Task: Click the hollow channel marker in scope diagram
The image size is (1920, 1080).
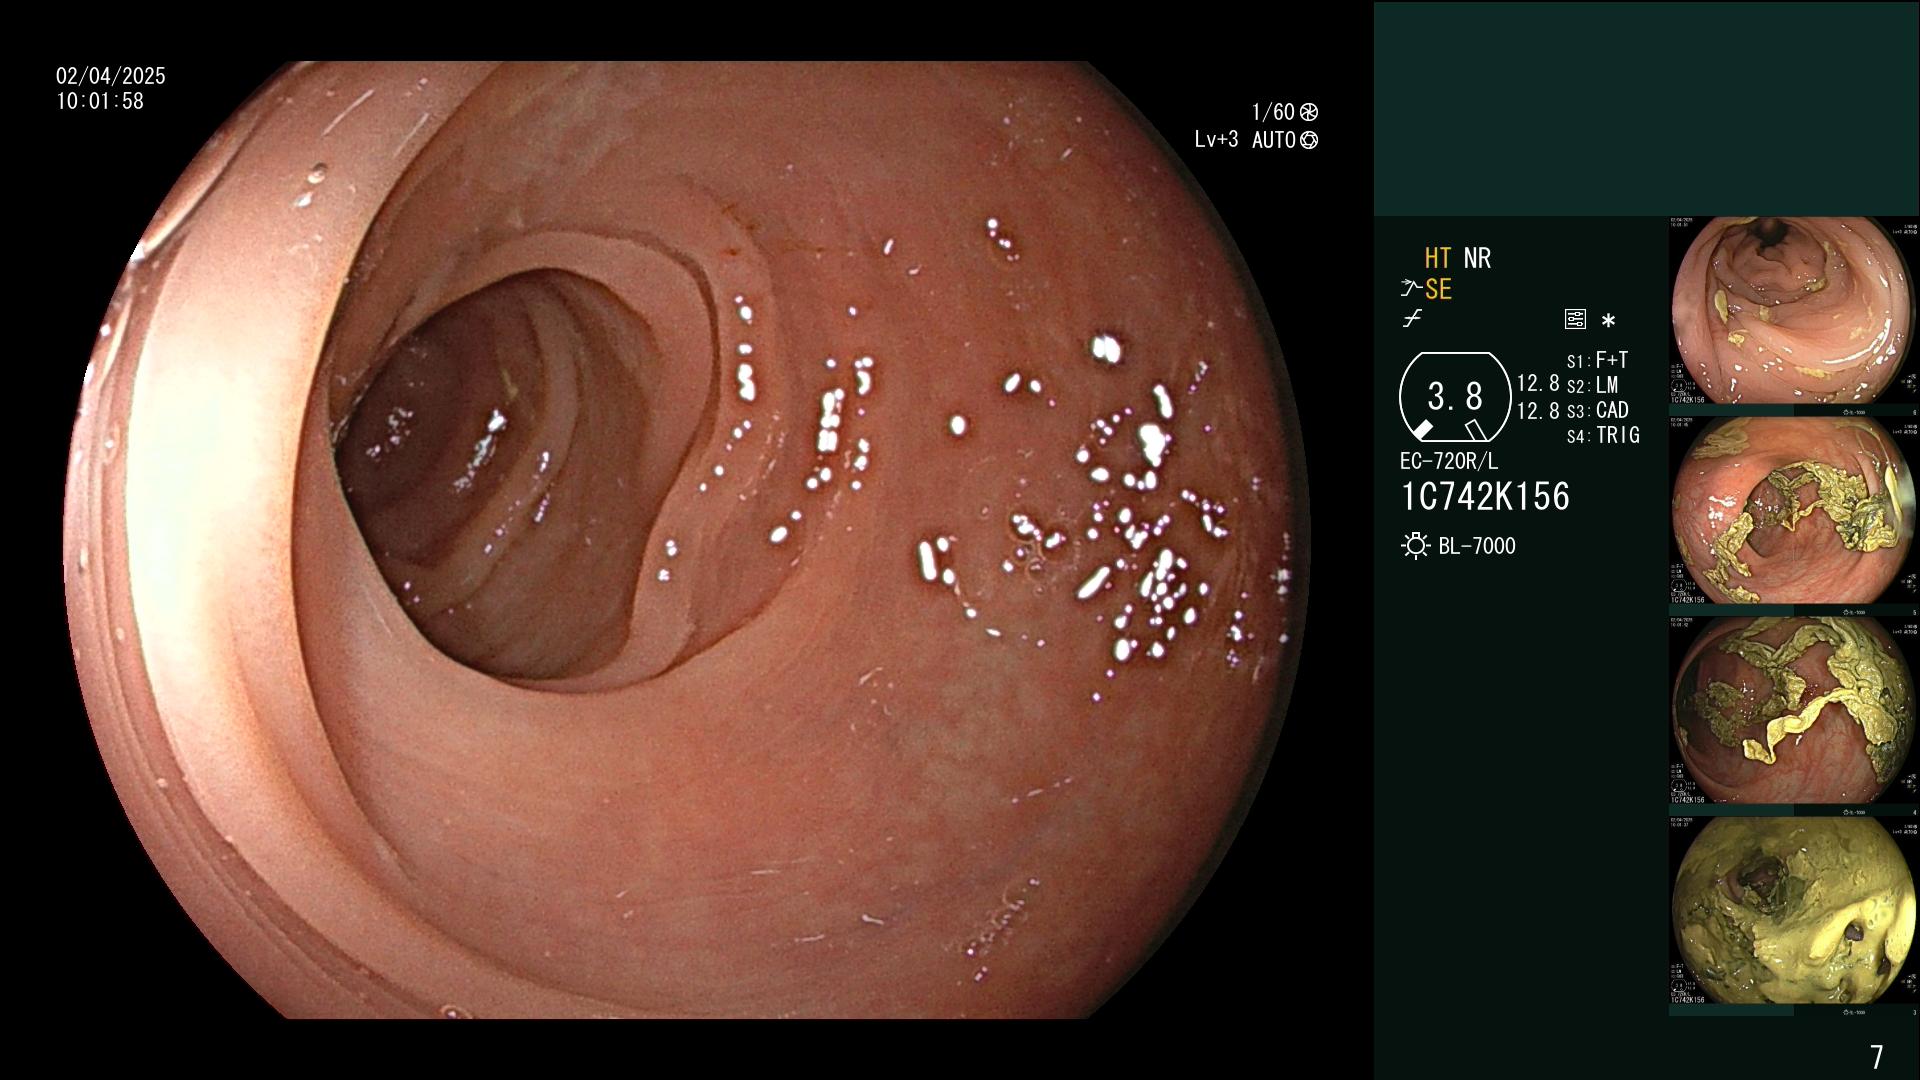Action: [x=1477, y=430]
